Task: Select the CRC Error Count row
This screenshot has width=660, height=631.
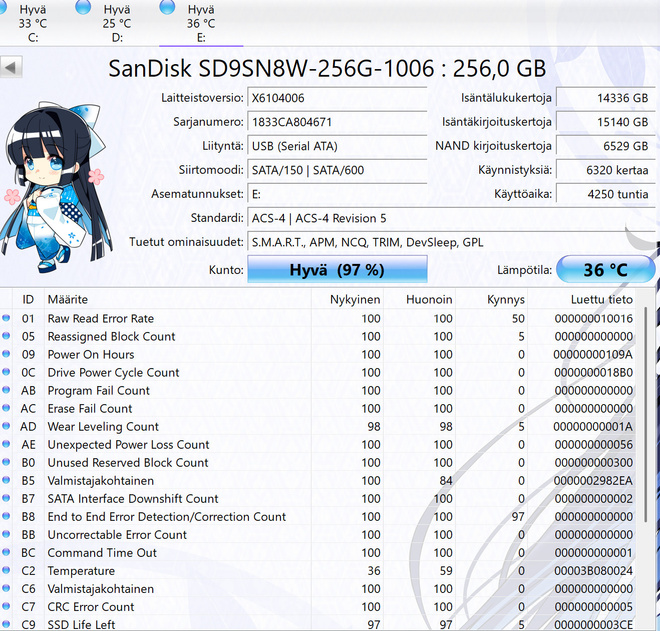Action: pos(318,607)
